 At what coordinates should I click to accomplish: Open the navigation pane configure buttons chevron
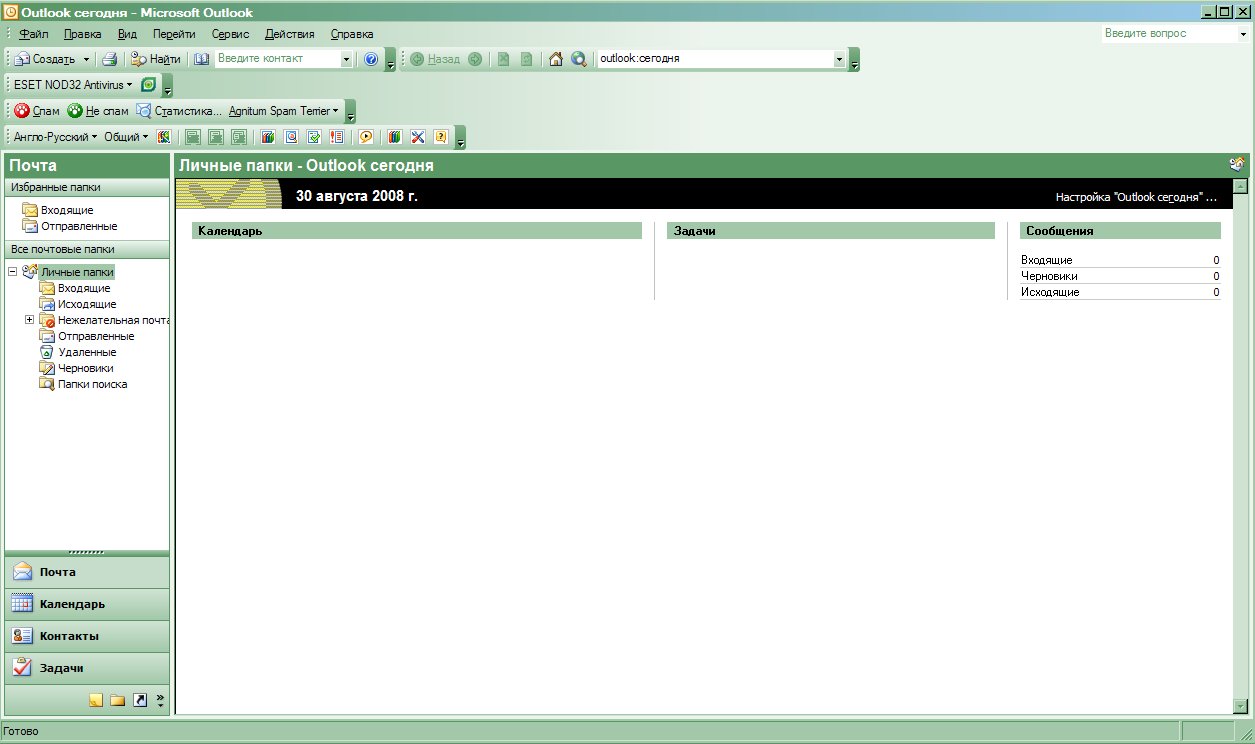160,700
